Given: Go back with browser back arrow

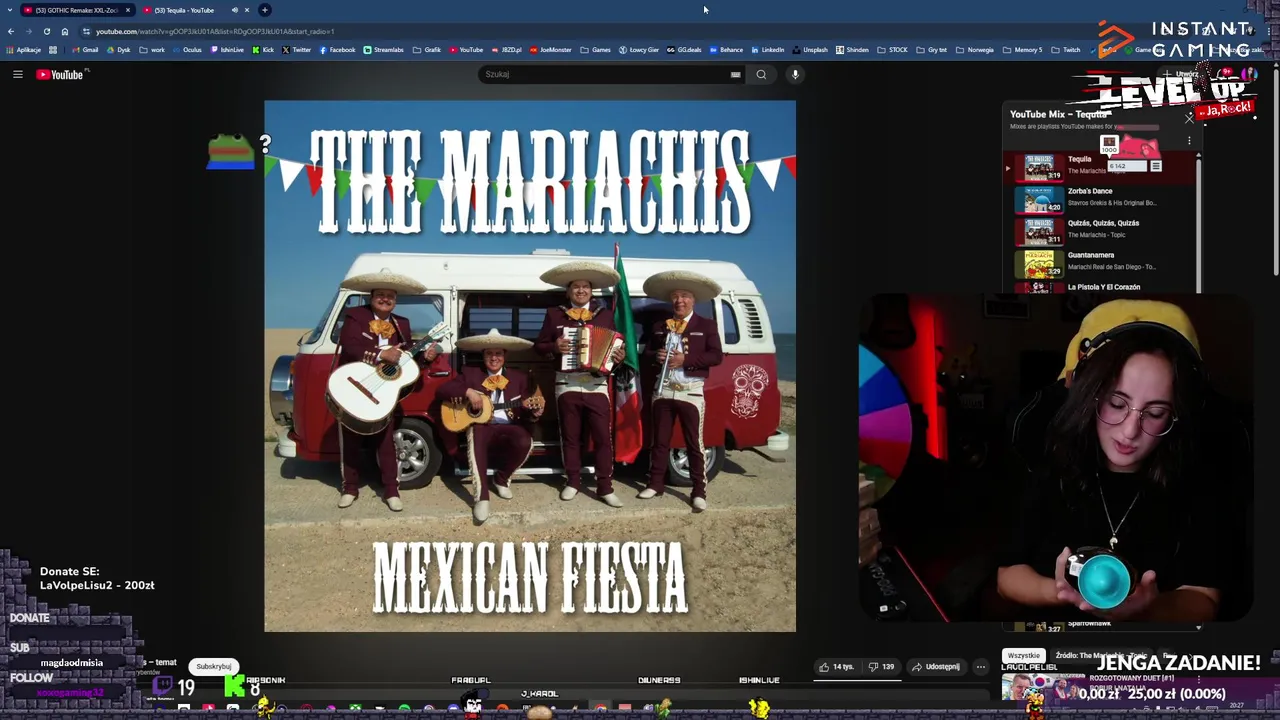Looking at the screenshot, I should click(x=11, y=31).
